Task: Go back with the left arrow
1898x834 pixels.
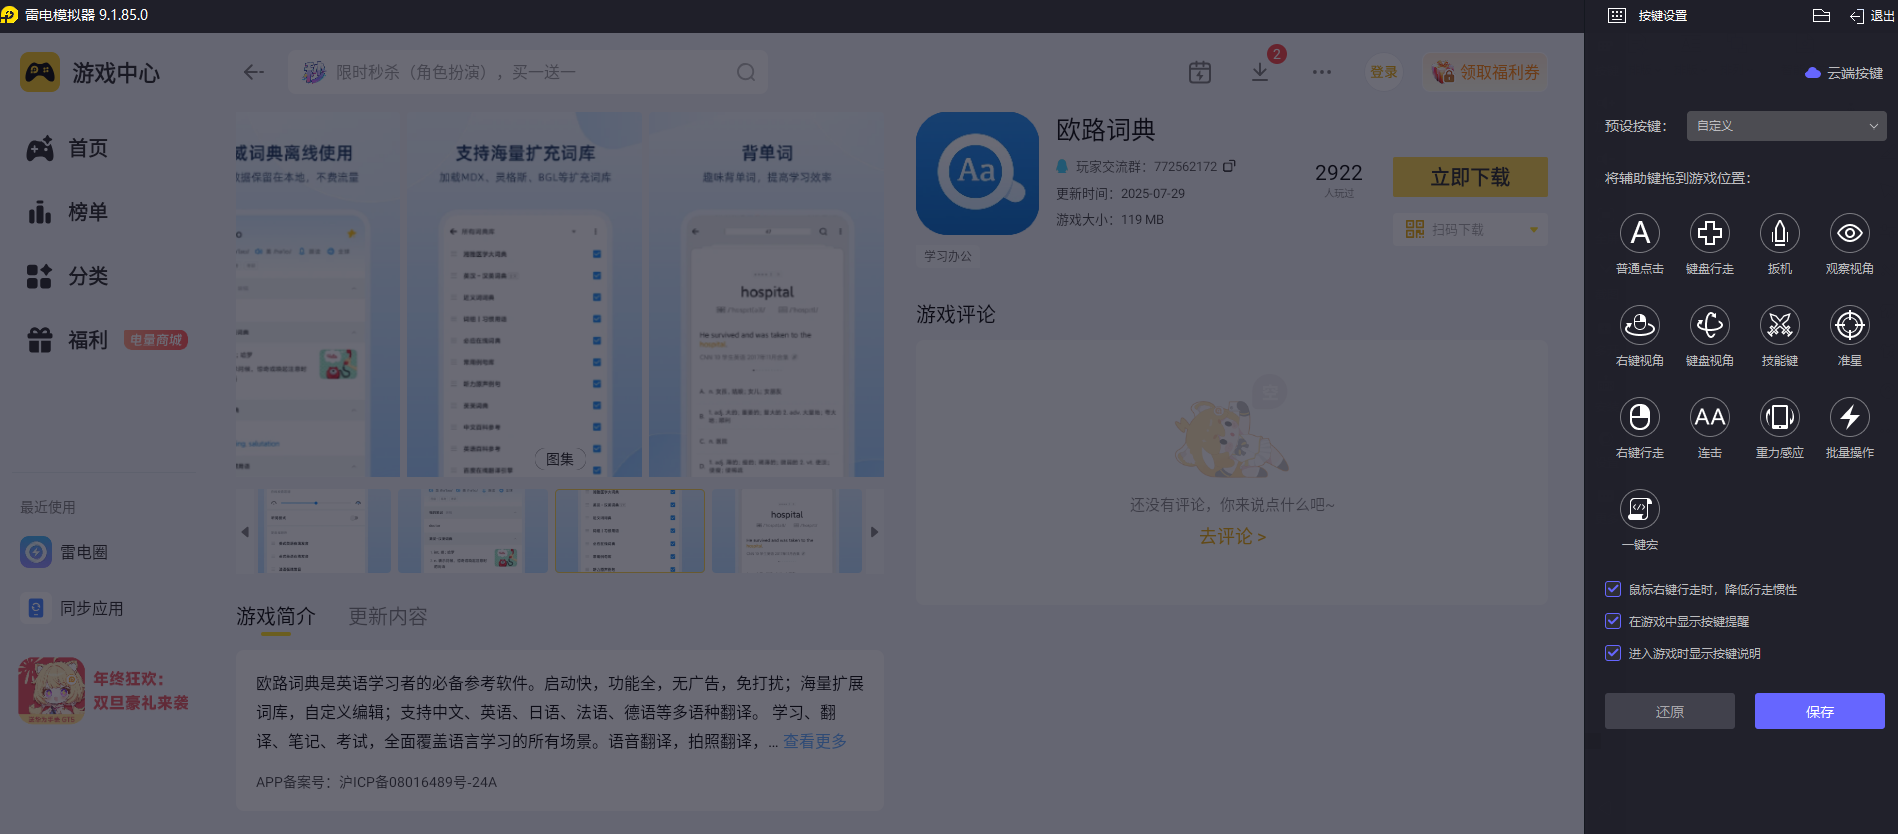Action: [254, 72]
